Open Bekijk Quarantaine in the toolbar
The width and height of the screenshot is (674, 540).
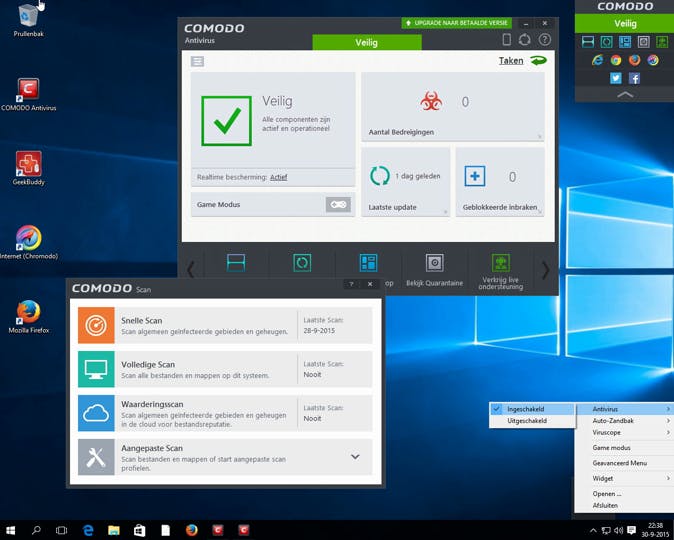(435, 270)
